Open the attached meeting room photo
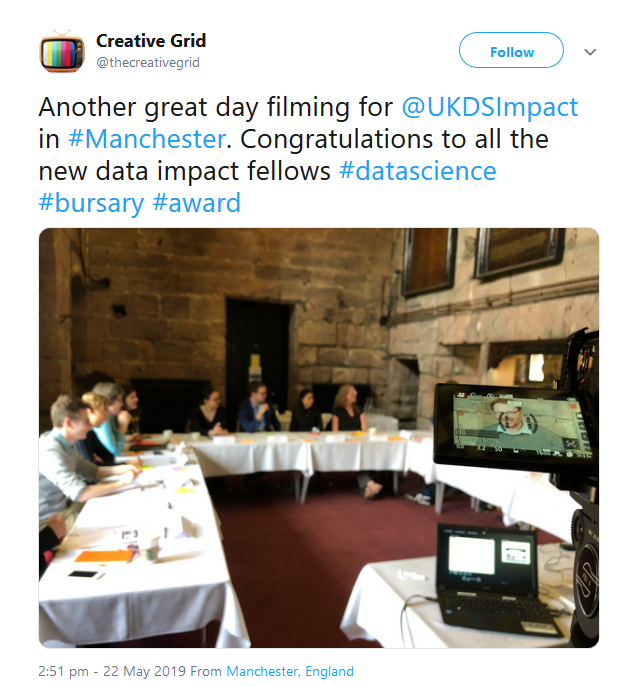 [319, 438]
